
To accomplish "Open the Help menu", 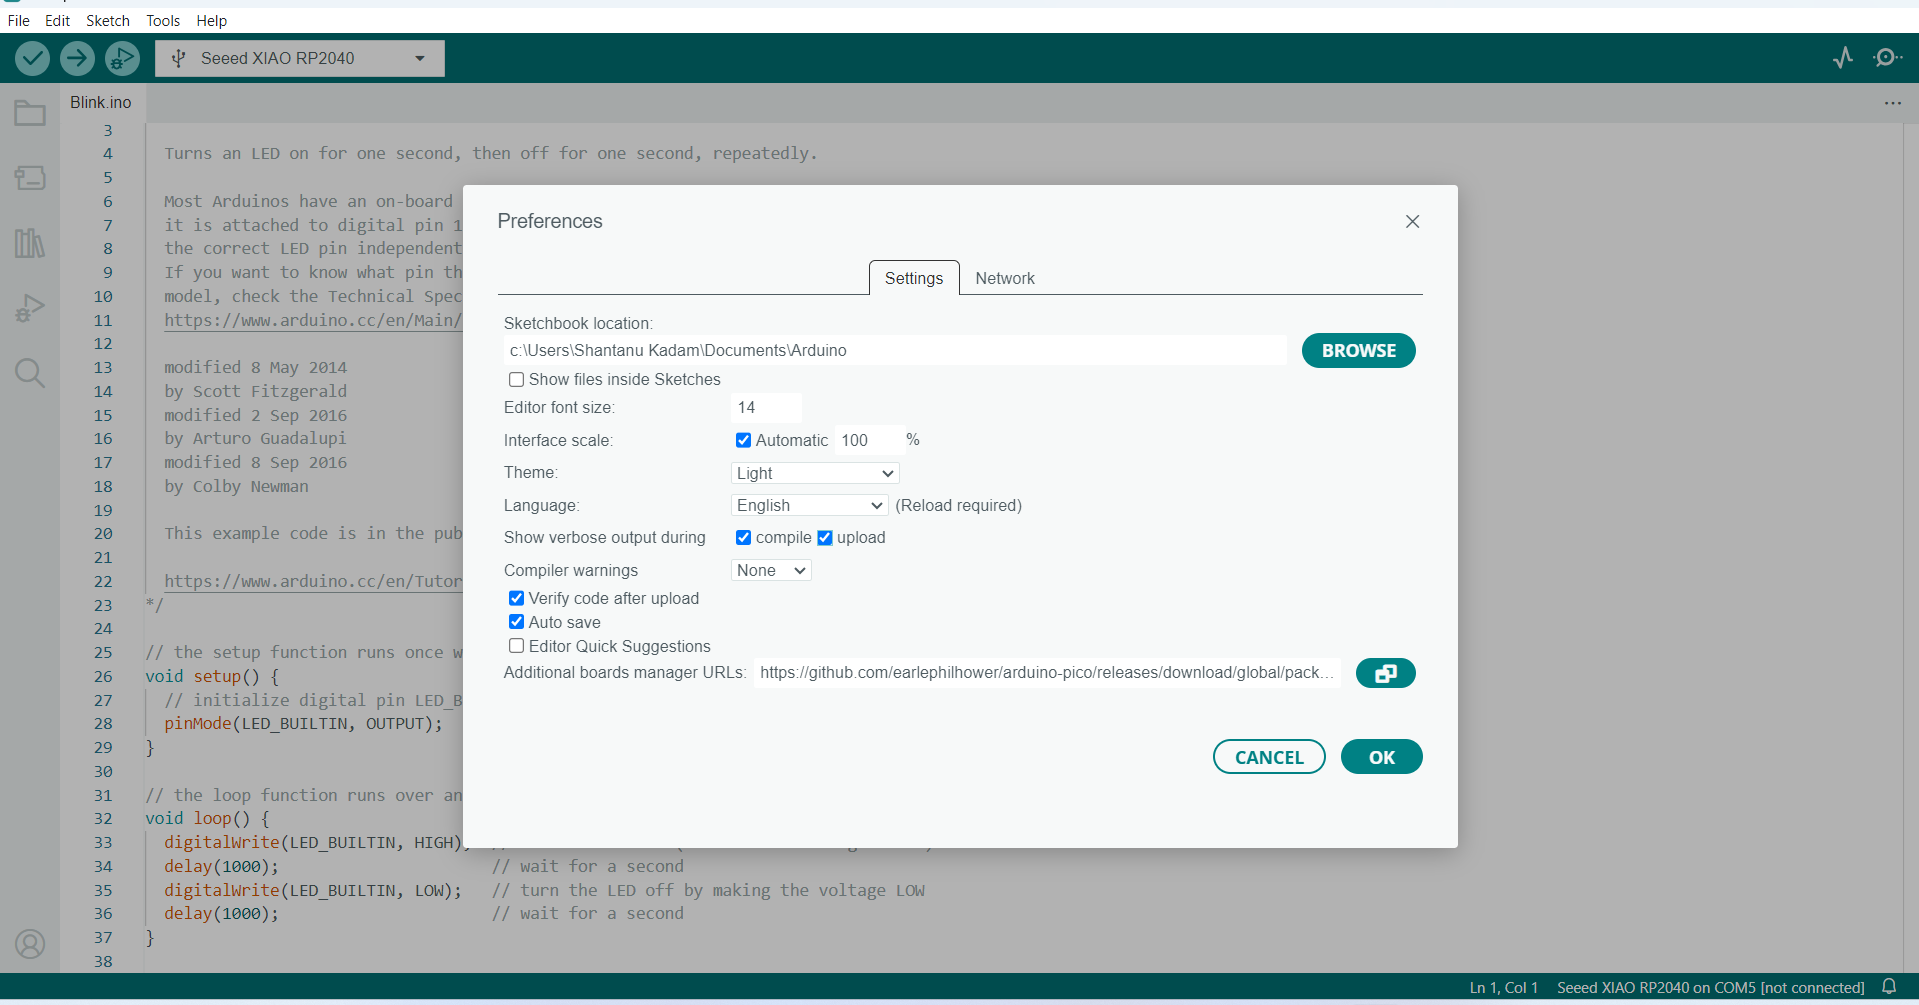I will (211, 20).
